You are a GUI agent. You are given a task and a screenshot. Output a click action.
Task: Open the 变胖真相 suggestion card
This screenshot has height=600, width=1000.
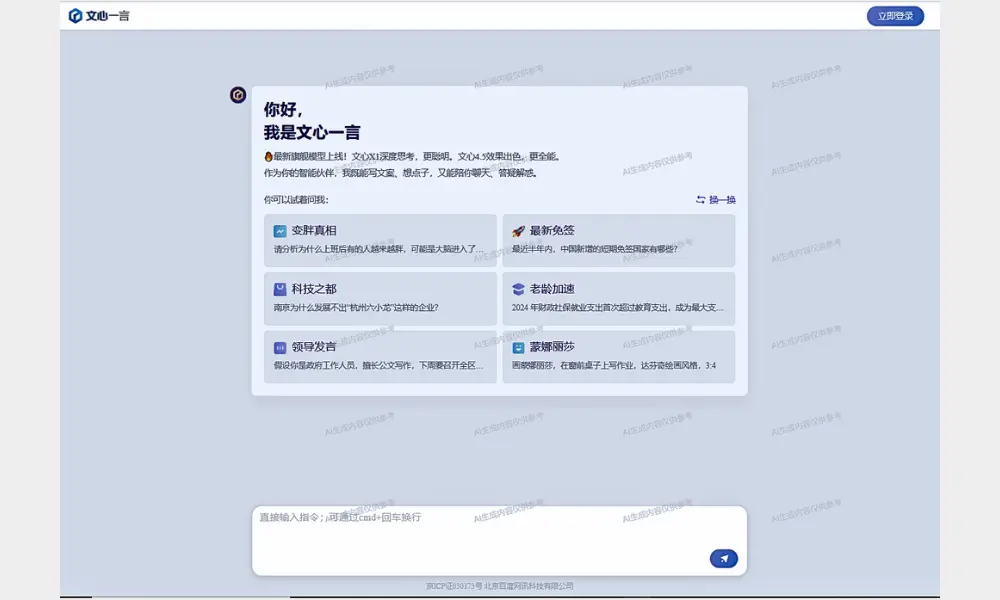(380, 240)
